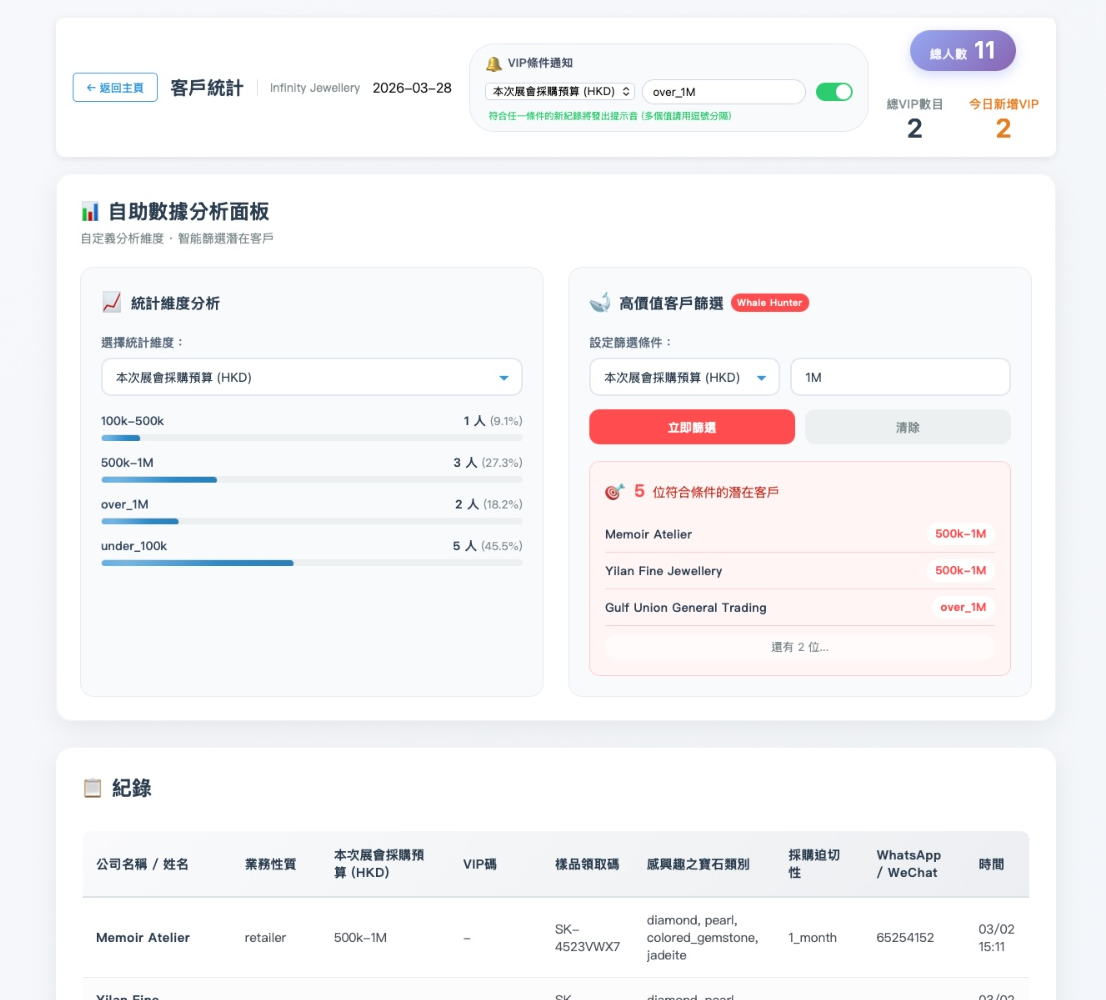Click the clipboard icon beside 紀錄
The height and width of the screenshot is (1000, 1106).
92,788
